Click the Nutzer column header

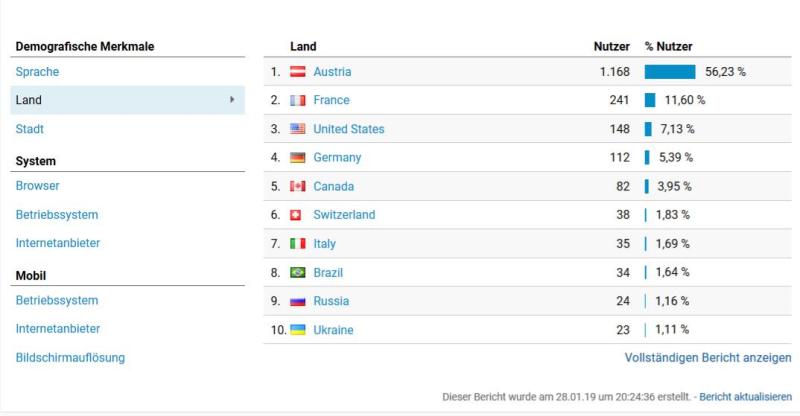612,46
